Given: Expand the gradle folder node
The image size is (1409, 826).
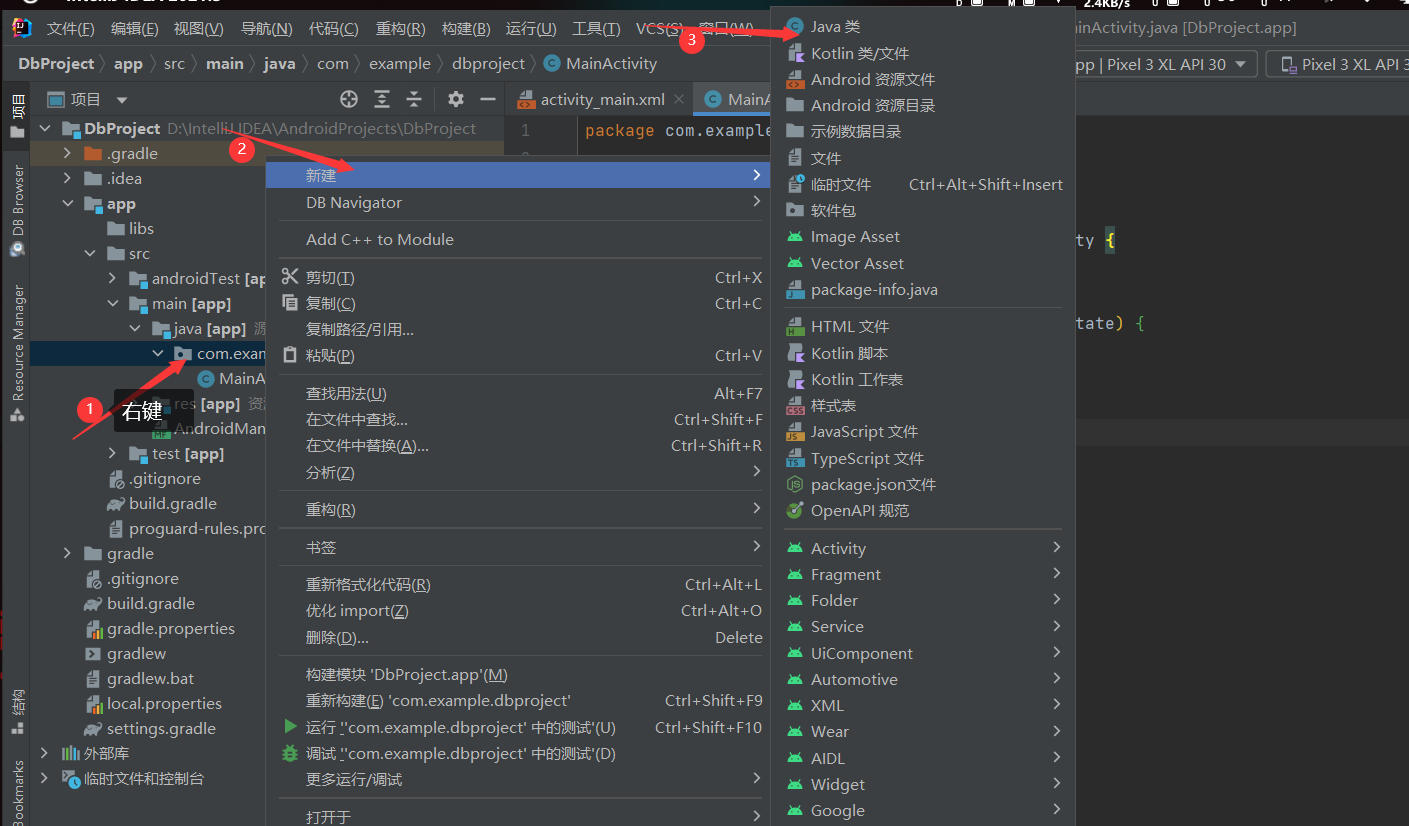Looking at the screenshot, I should tap(67, 553).
